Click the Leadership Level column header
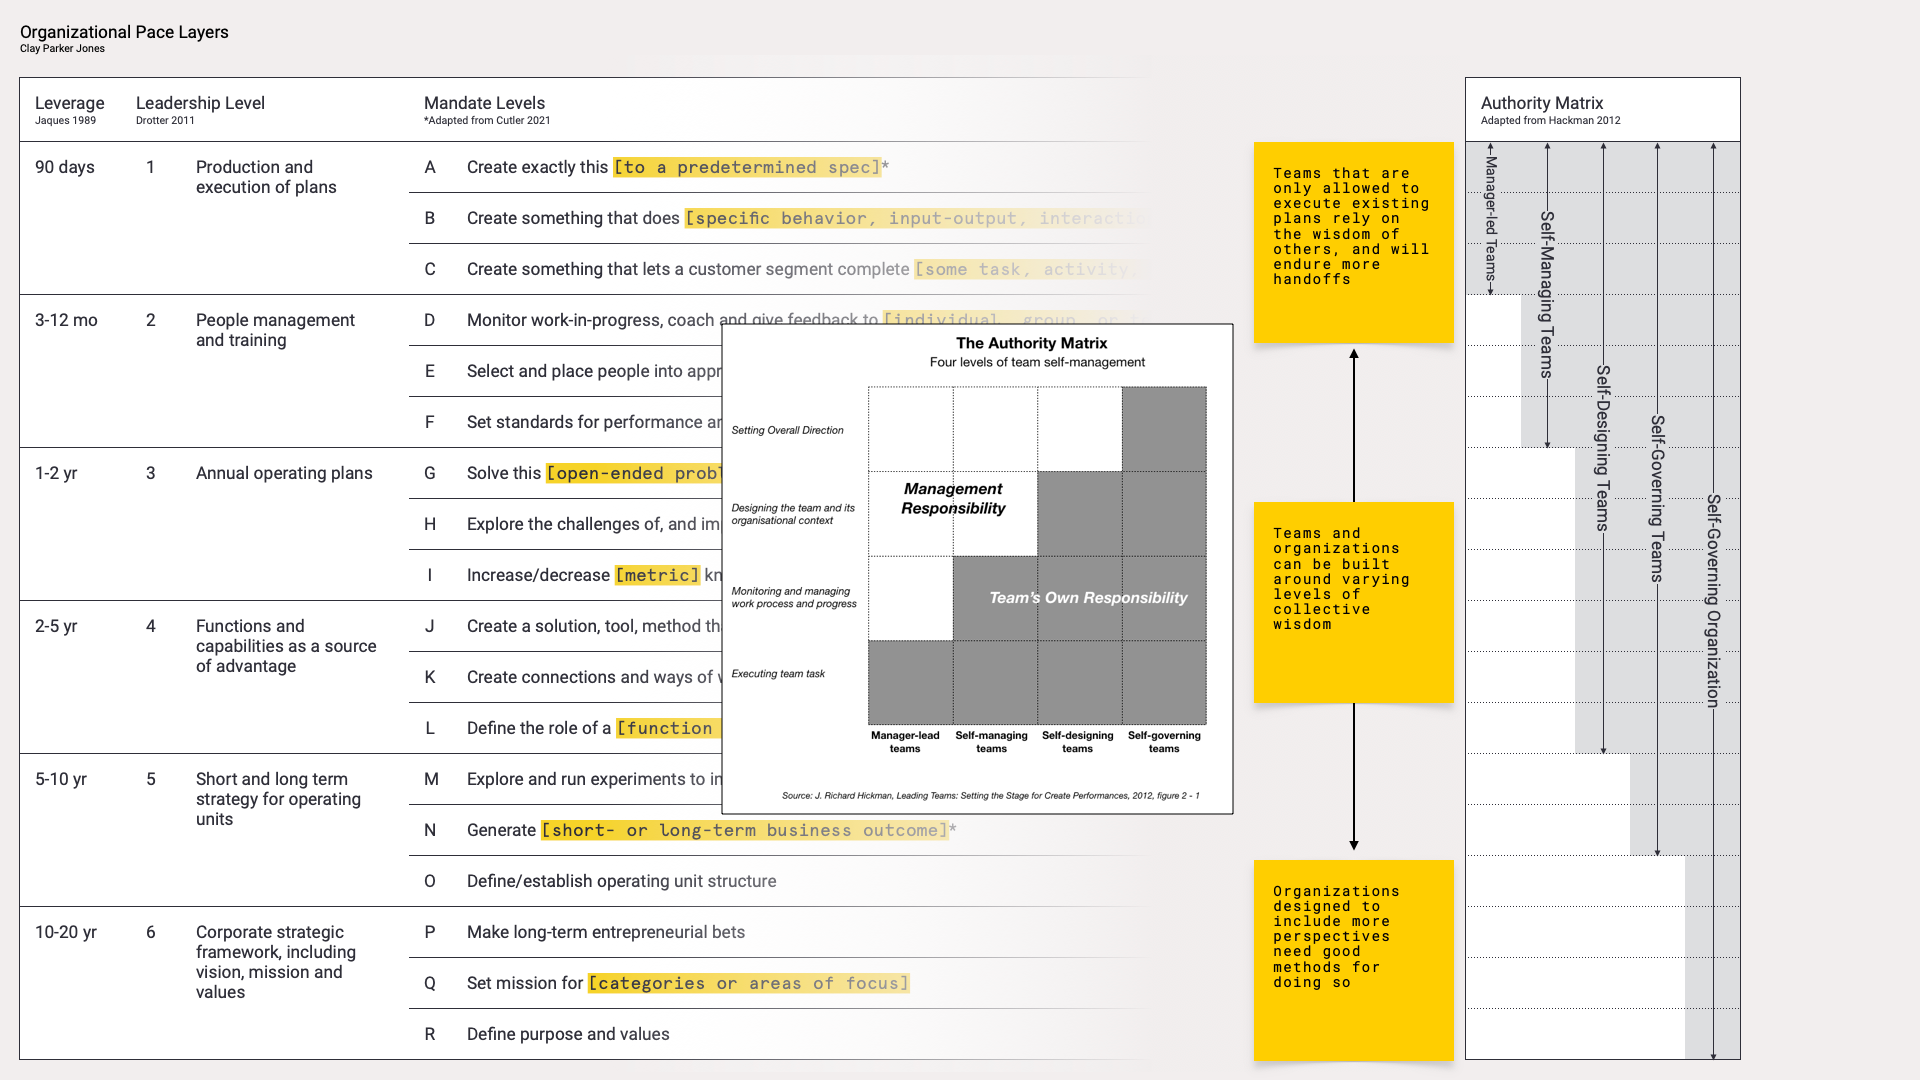 coord(200,103)
